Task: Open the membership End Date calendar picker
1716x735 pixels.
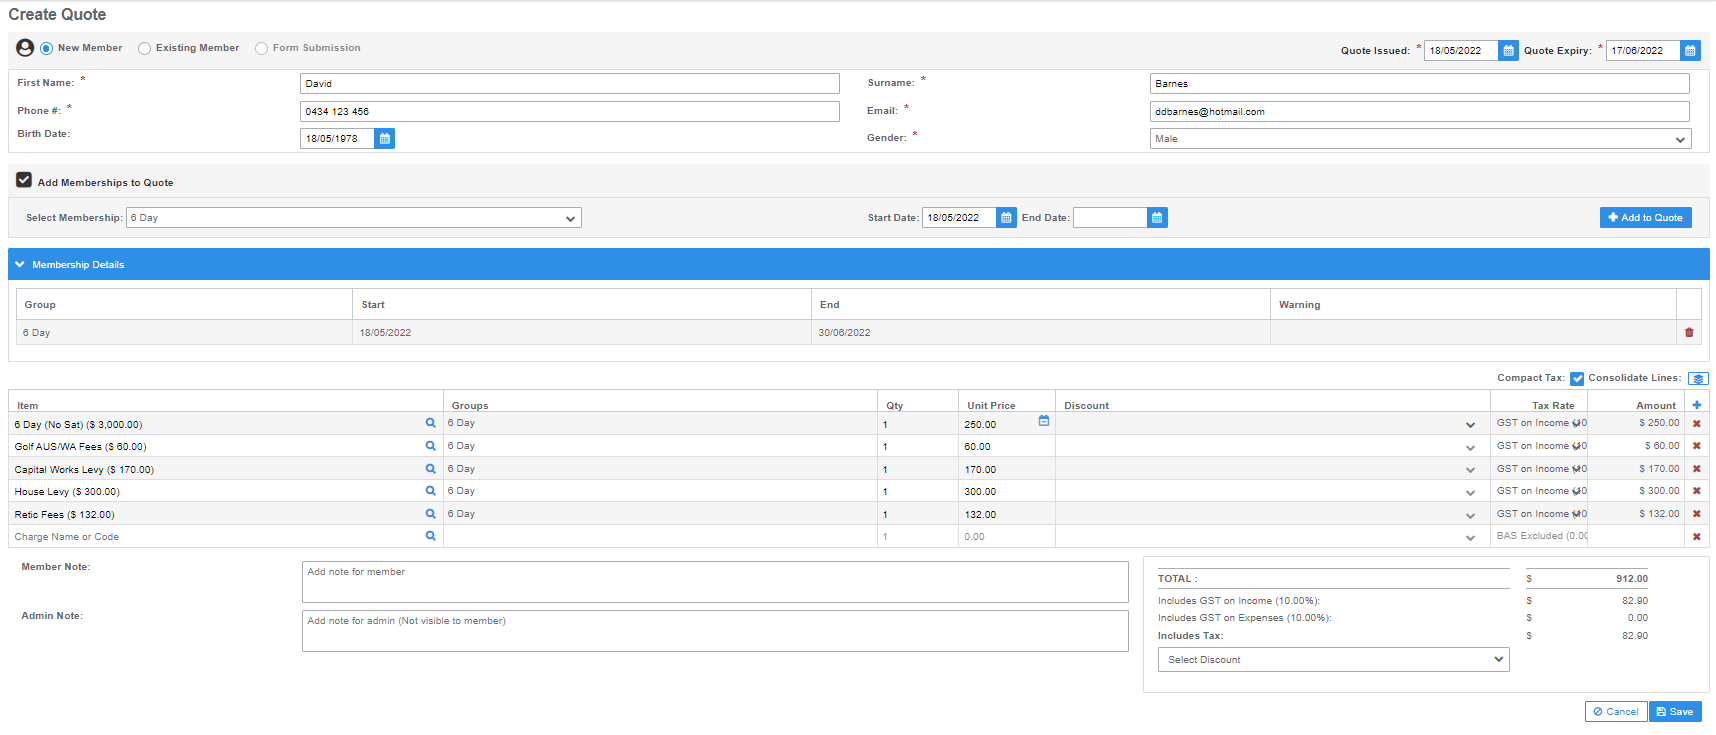Action: coord(1157,218)
